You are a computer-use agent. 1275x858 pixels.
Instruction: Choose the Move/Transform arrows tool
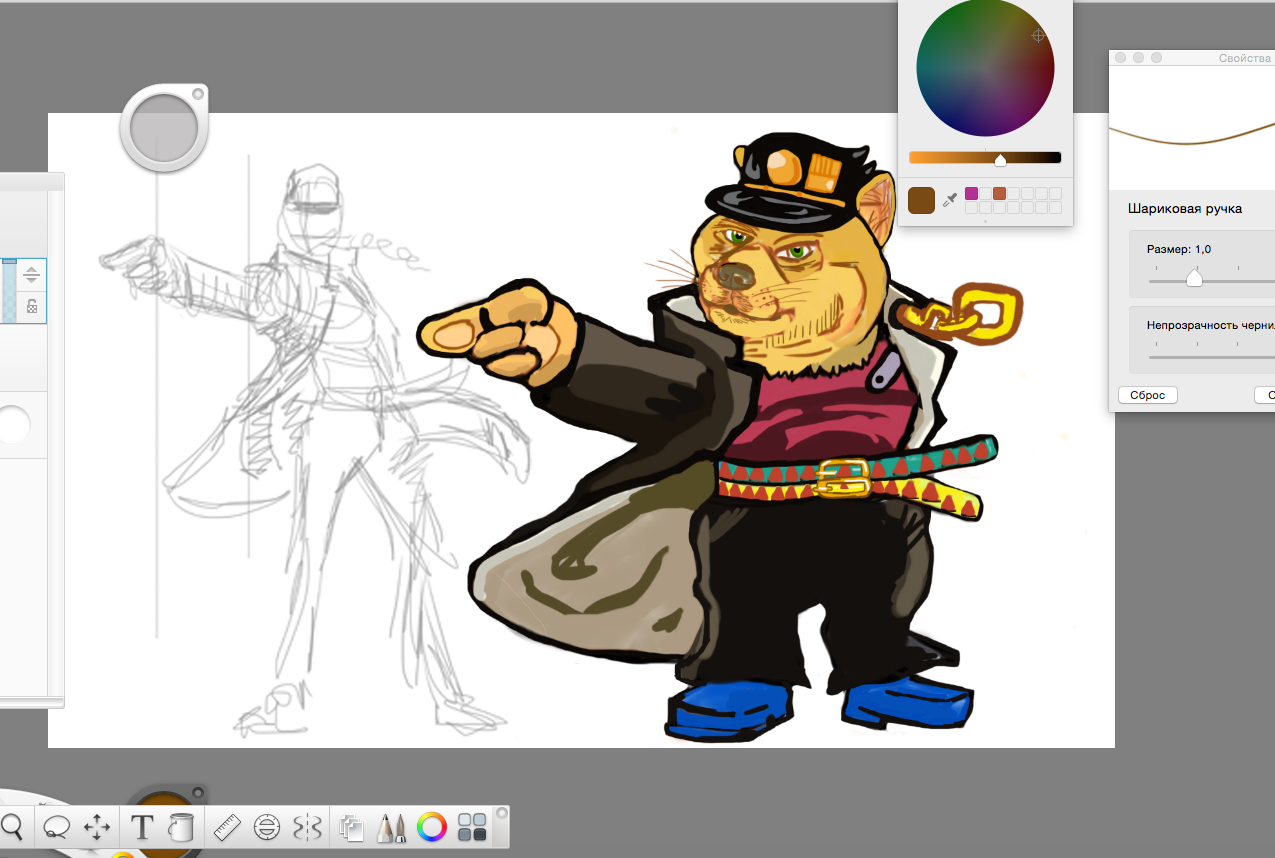pyautogui.click(x=97, y=827)
